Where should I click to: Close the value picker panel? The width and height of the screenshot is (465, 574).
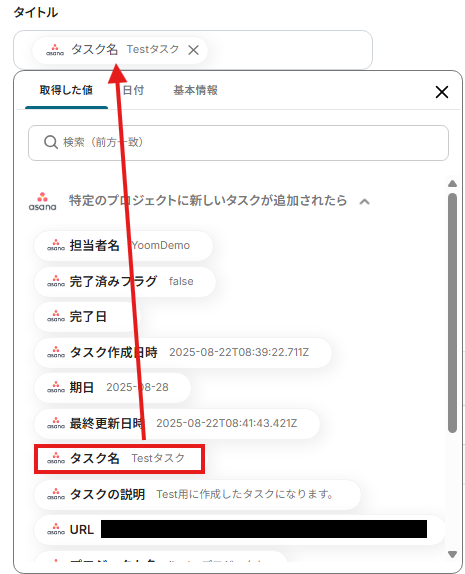[442, 92]
